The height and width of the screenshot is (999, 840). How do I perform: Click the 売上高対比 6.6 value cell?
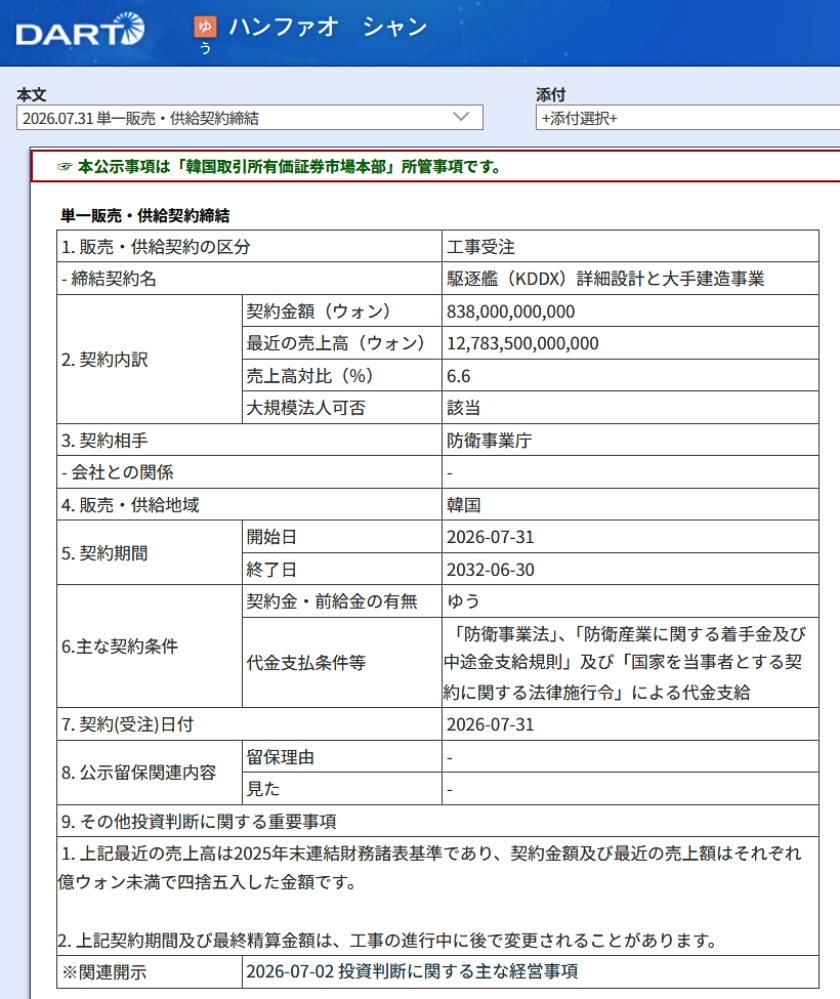coord(630,375)
